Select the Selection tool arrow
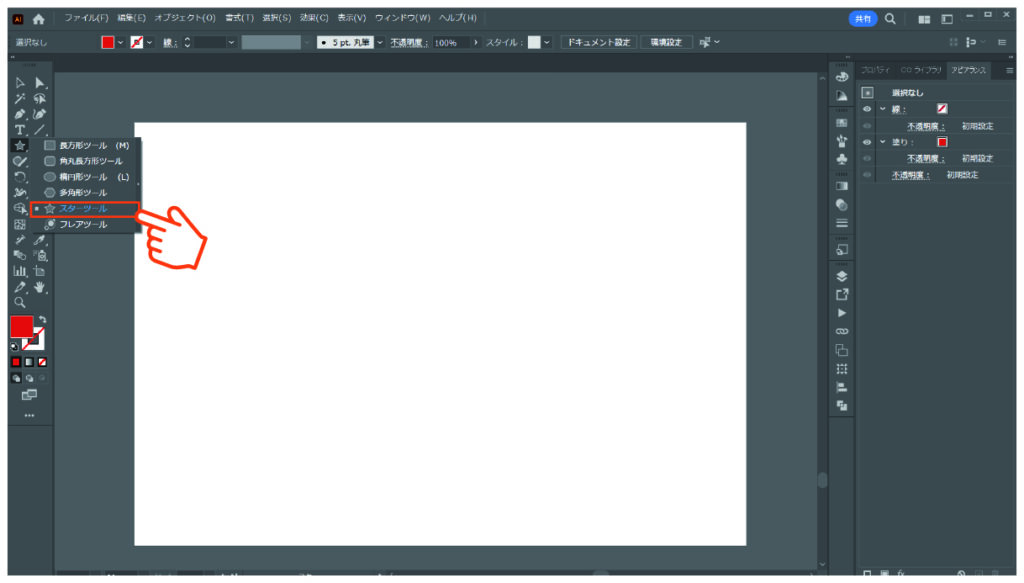The image size is (1024, 583). [20, 83]
